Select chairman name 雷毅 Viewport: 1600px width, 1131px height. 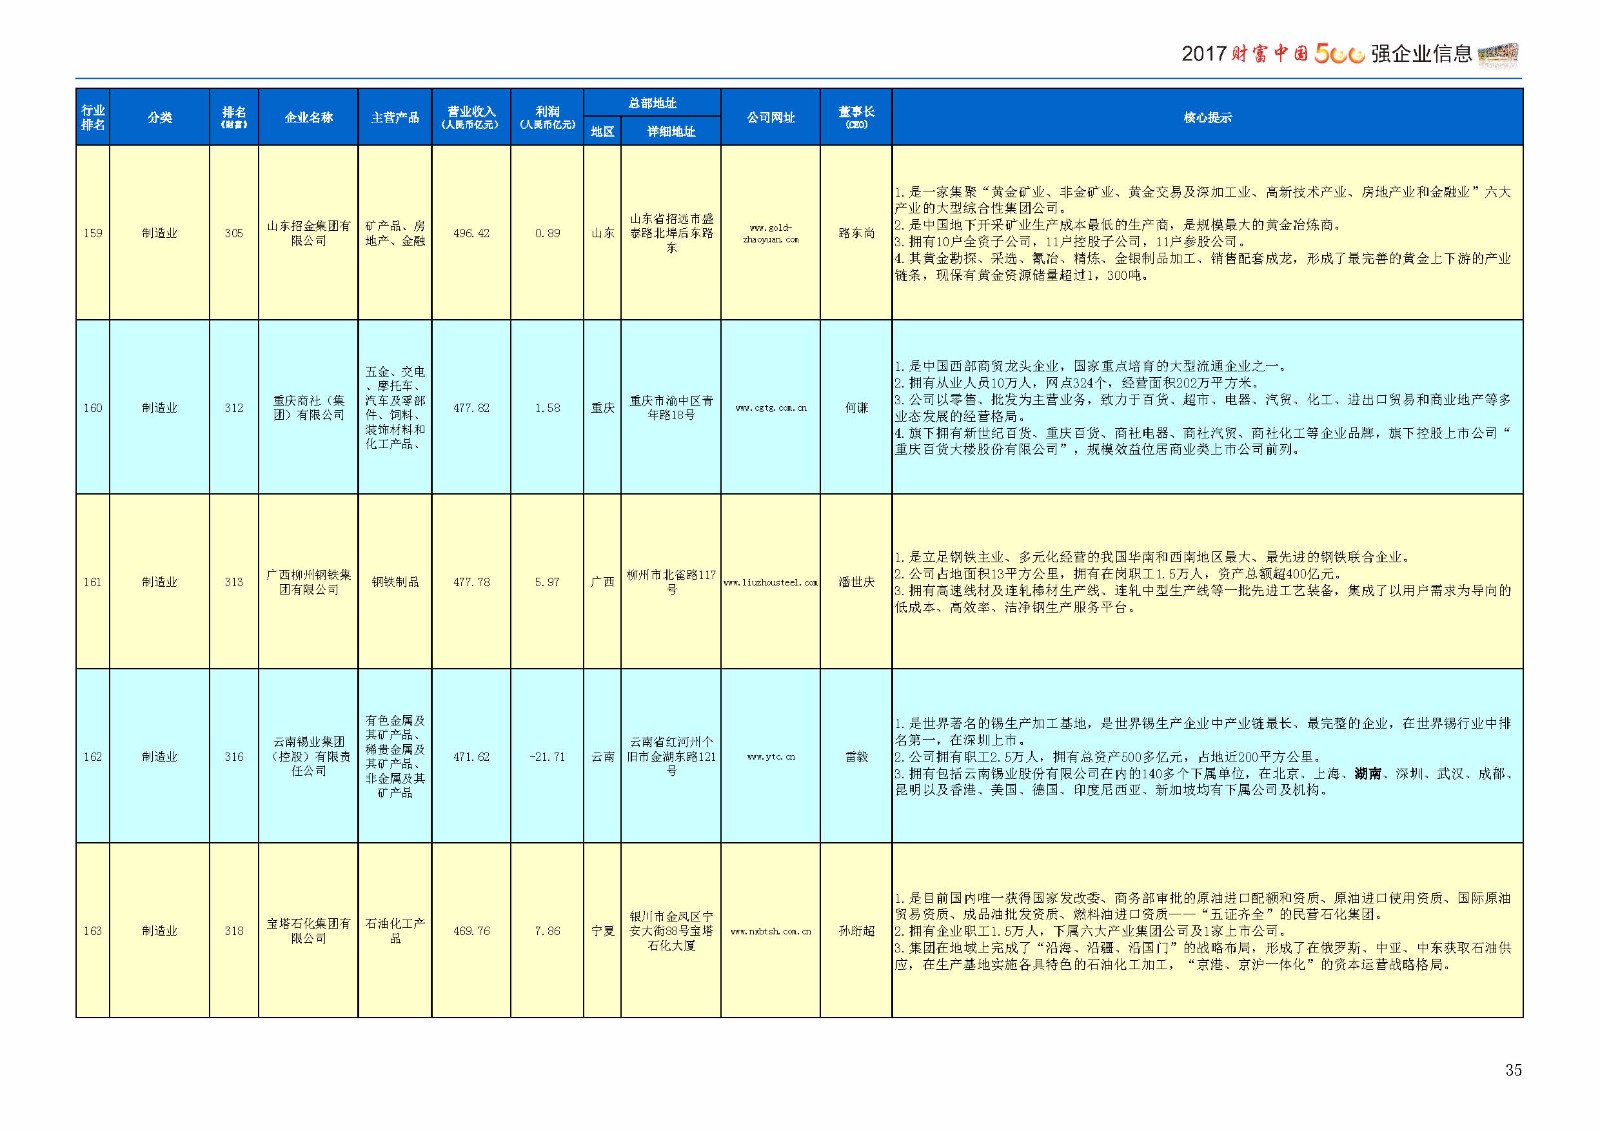coord(856,757)
